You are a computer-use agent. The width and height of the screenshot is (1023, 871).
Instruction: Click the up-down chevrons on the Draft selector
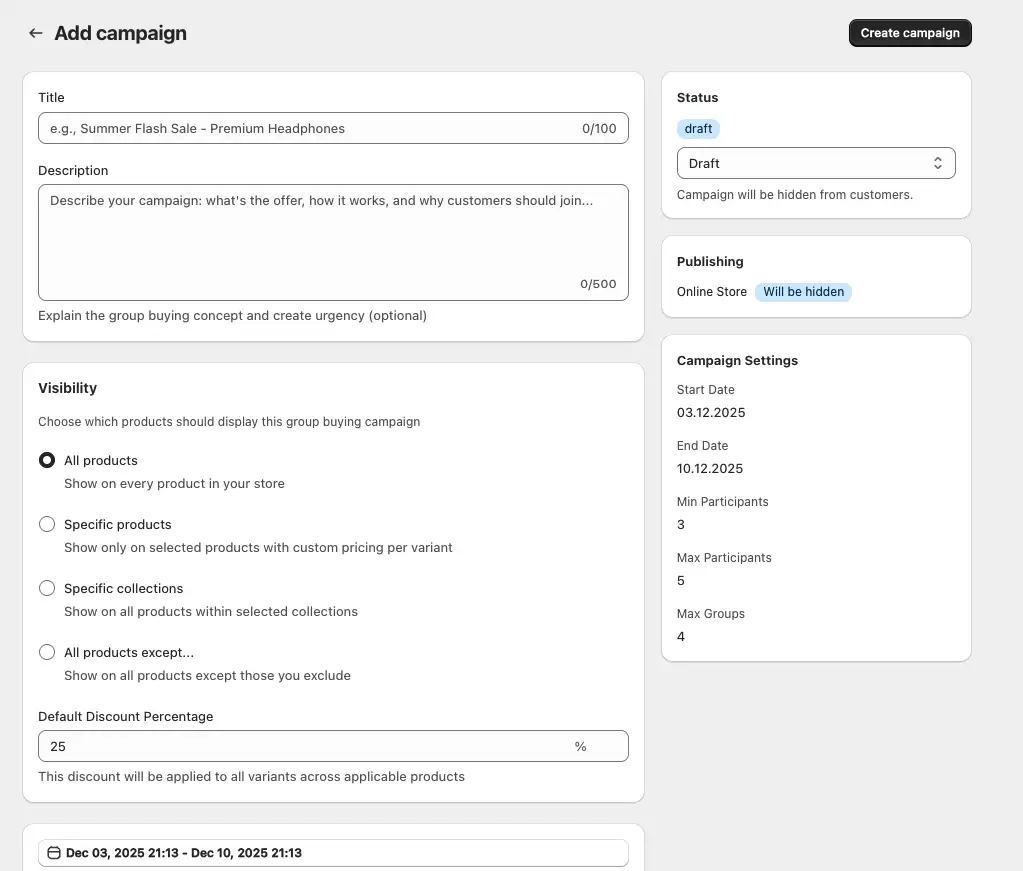pyautogui.click(x=937, y=162)
